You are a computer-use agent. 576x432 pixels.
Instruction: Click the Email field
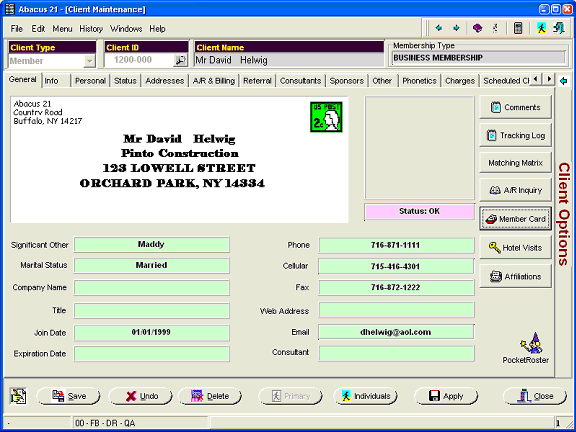point(396,332)
